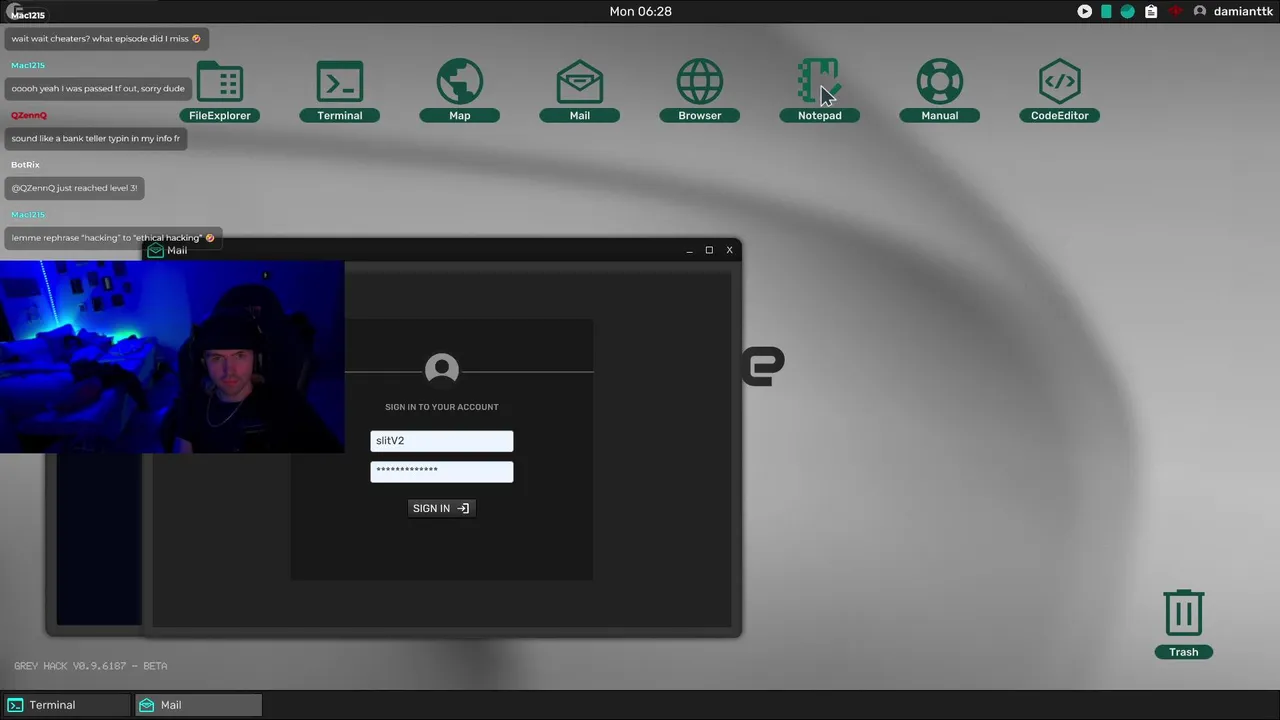Click the green rectangle status icon
1280x720 pixels.
1106,11
